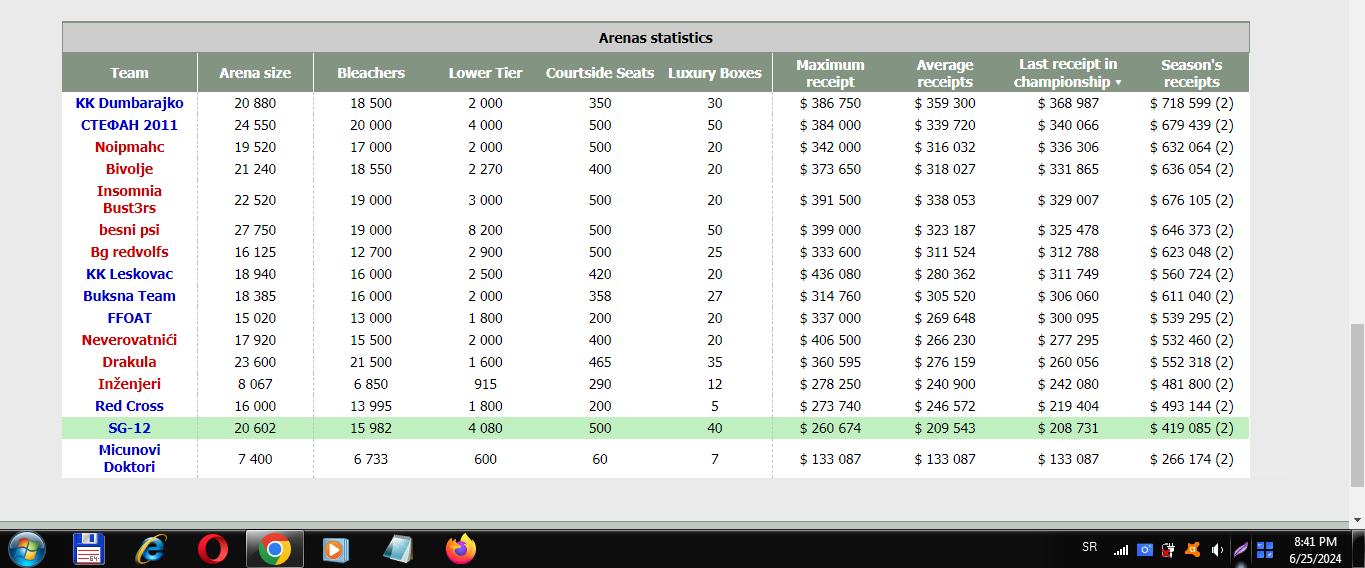This screenshot has width=1365, height=568.
Task: Open Opera browser from the taskbar
Action: tap(212, 549)
